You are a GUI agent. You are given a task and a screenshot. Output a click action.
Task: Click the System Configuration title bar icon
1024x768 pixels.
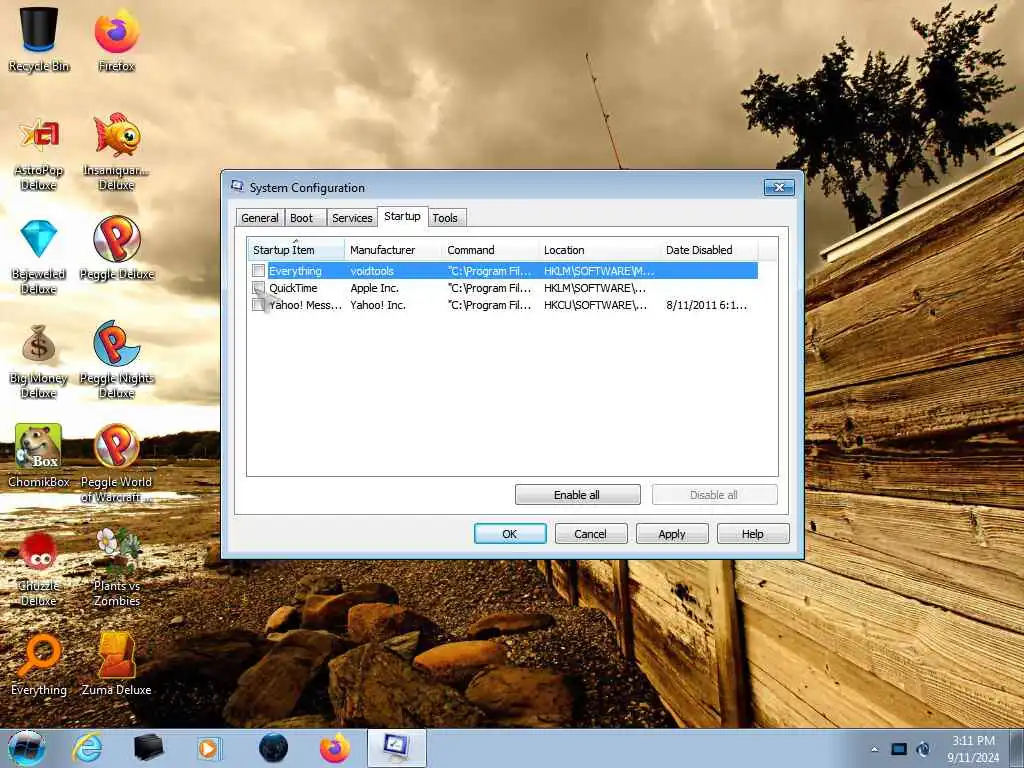pyautogui.click(x=237, y=187)
